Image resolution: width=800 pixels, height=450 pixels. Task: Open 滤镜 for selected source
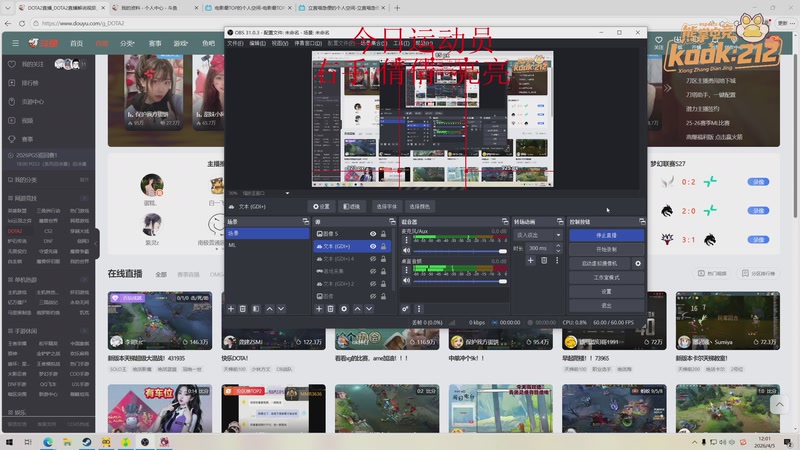(x=352, y=207)
